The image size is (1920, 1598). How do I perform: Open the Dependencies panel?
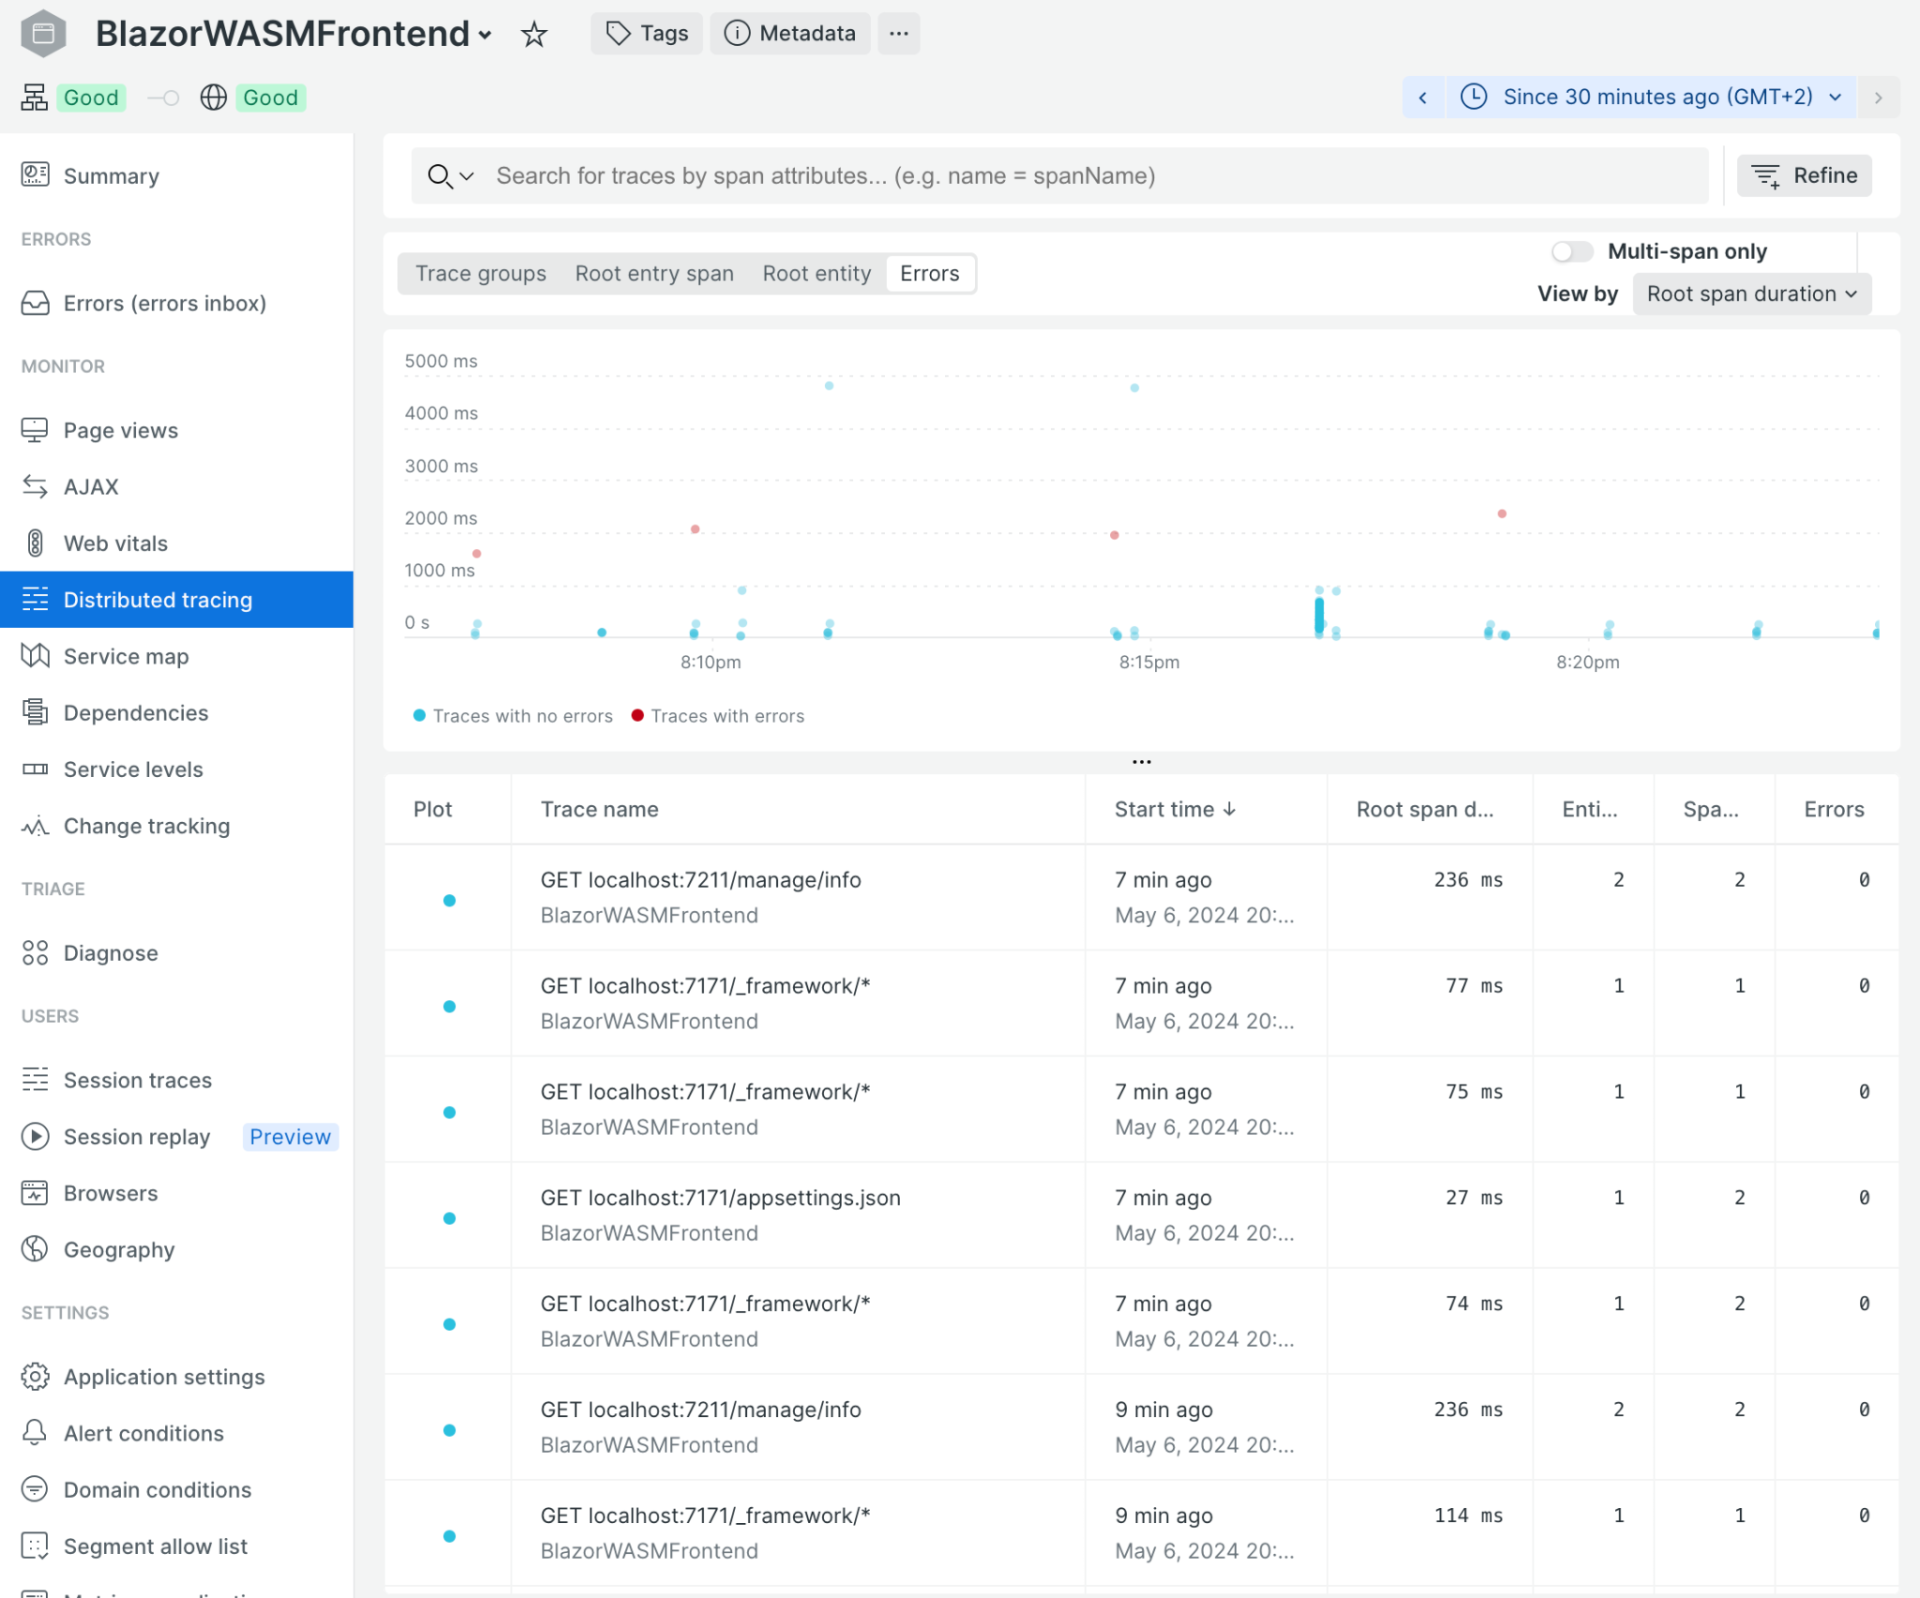pos(136,712)
